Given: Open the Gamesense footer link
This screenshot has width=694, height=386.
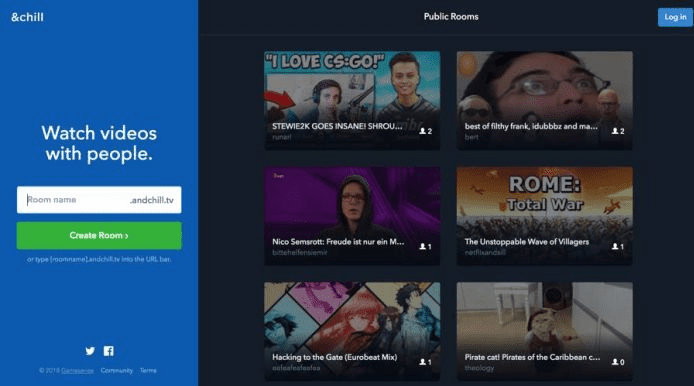Looking at the screenshot, I should 77,371.
